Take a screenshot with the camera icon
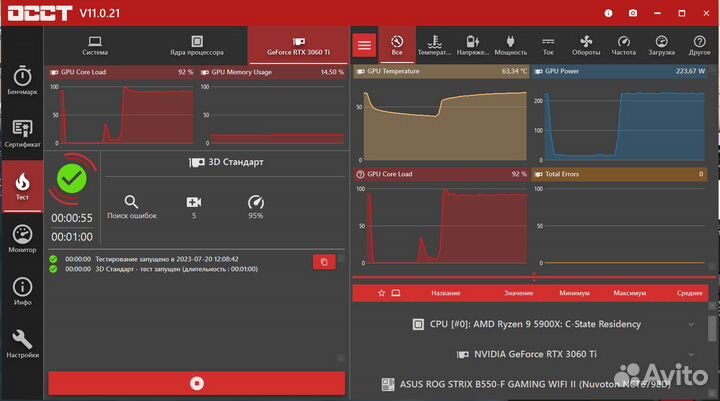This screenshot has width=720, height=401. (633, 13)
